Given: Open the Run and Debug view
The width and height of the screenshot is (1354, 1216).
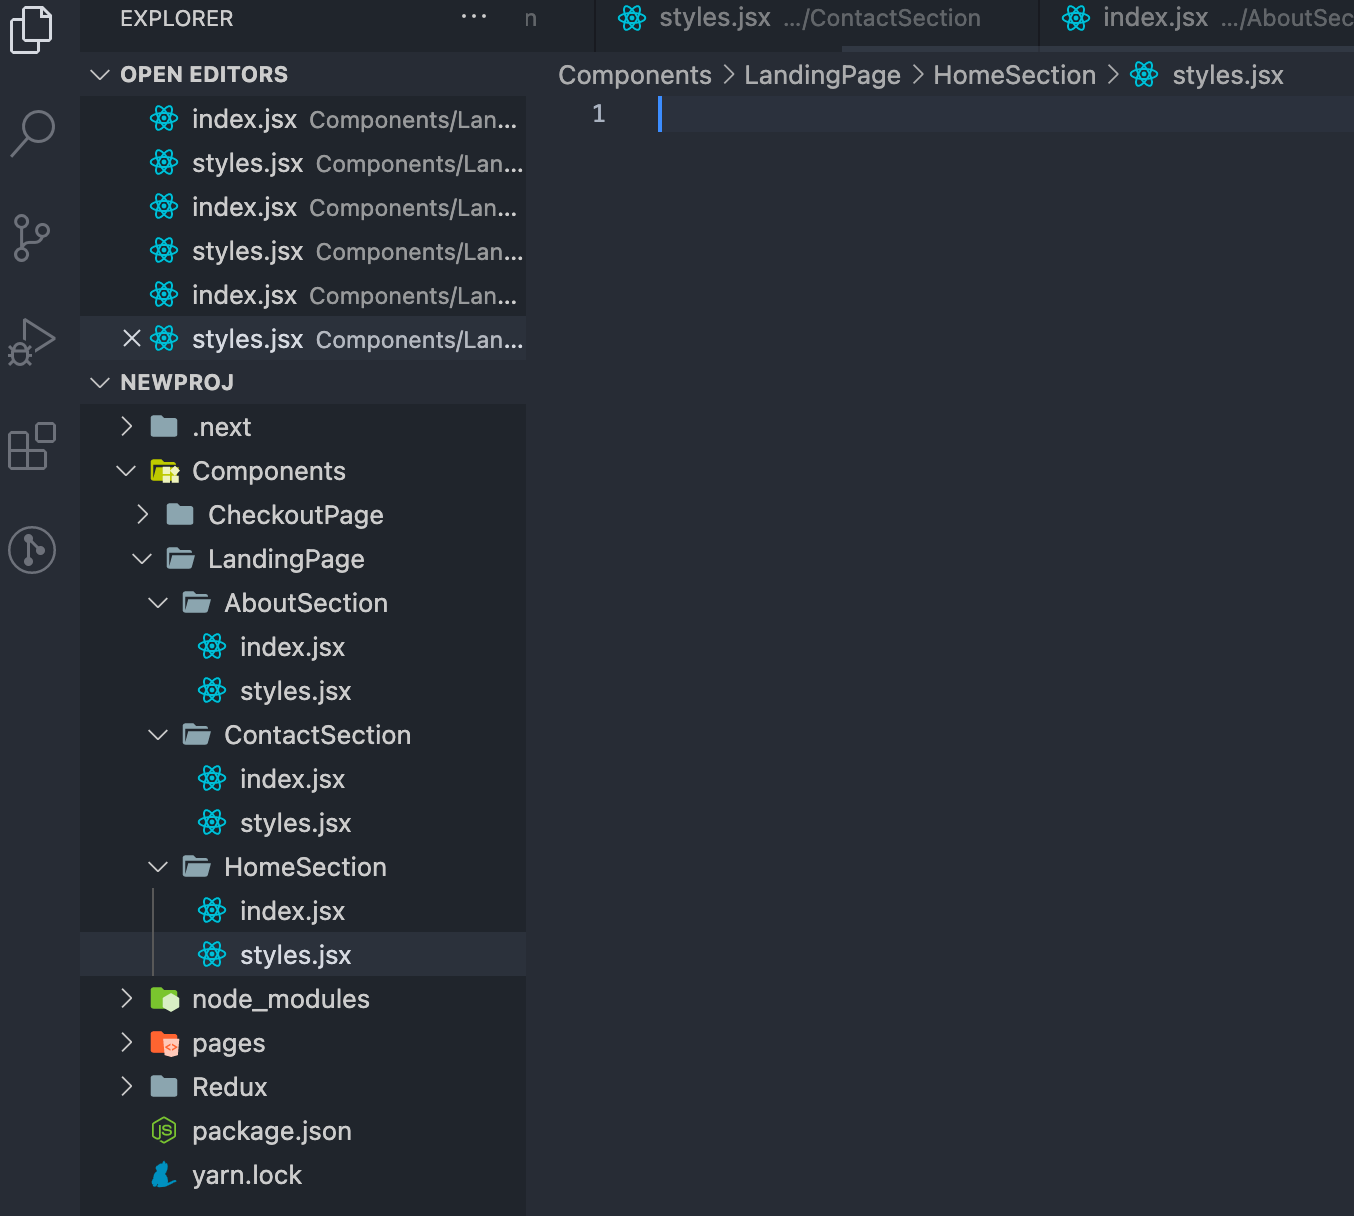Looking at the screenshot, I should click(x=32, y=341).
